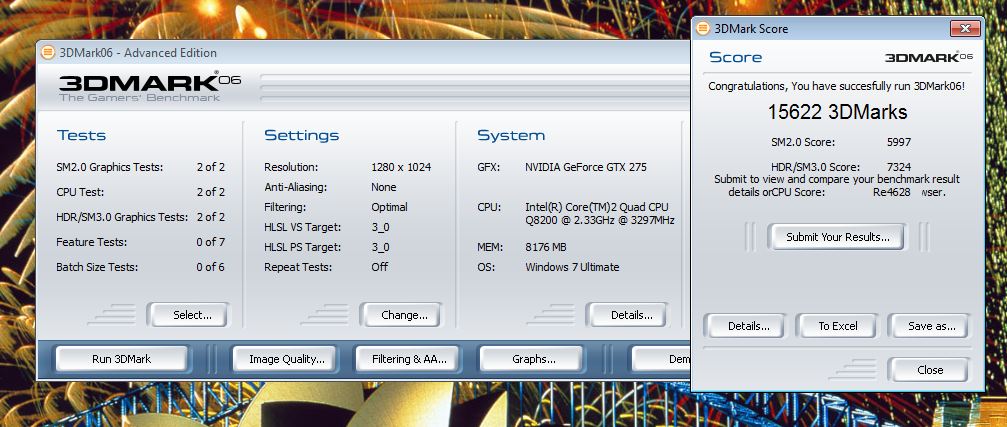Screen dimensions: 1007x427
Task: Click the Feature Tests count 0 of 7
Action: coord(211,242)
